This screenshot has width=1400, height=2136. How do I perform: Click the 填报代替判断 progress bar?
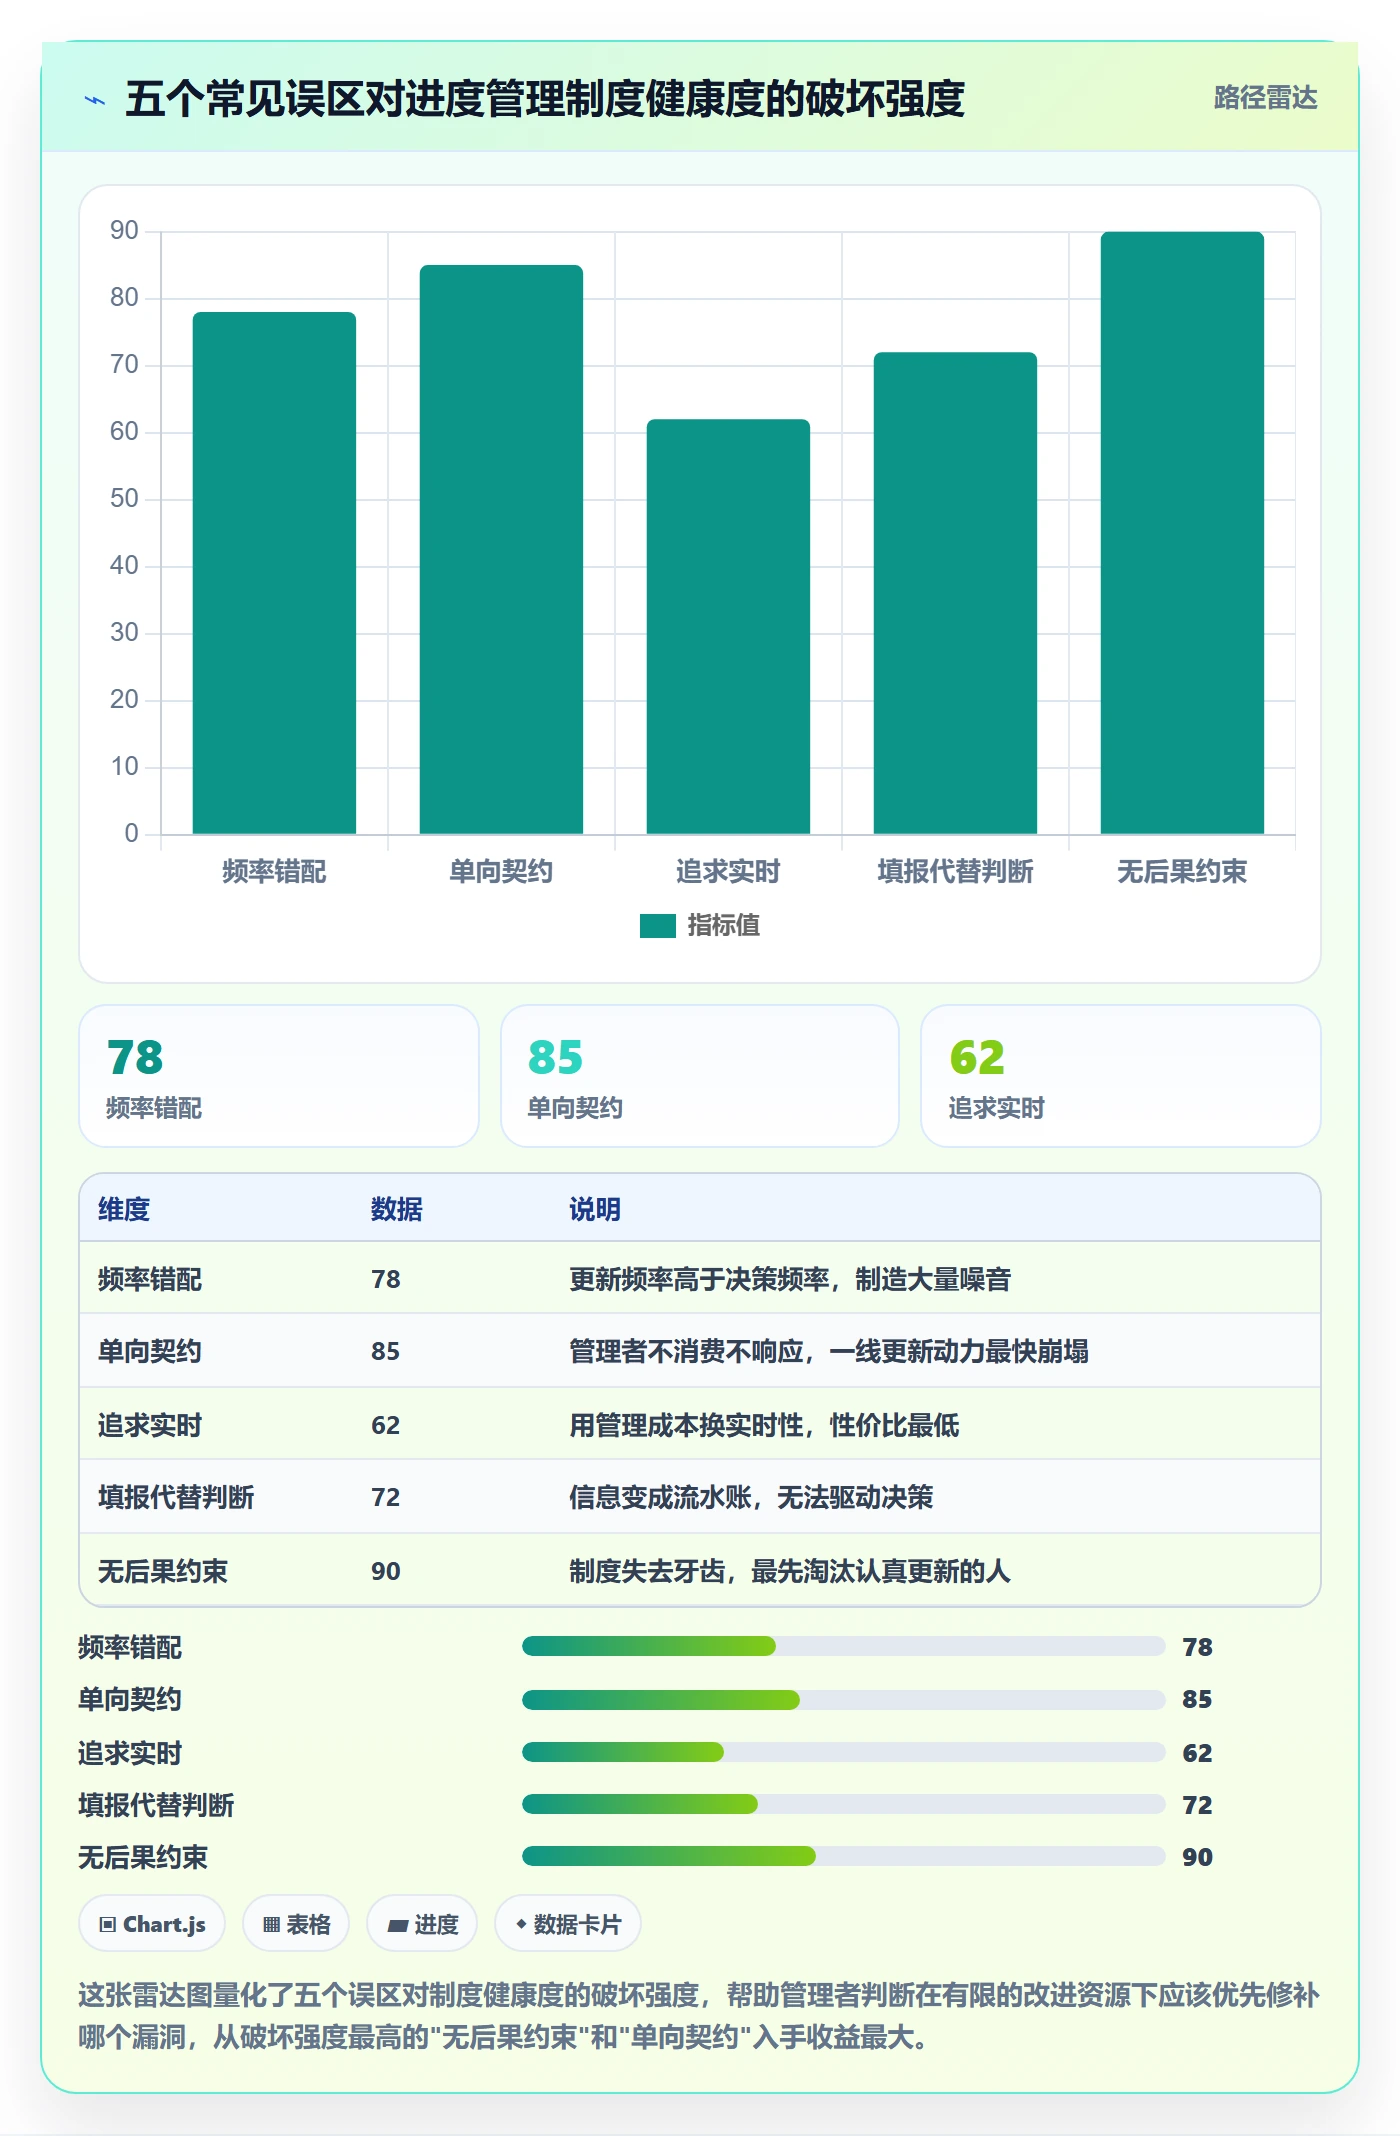click(x=844, y=1804)
